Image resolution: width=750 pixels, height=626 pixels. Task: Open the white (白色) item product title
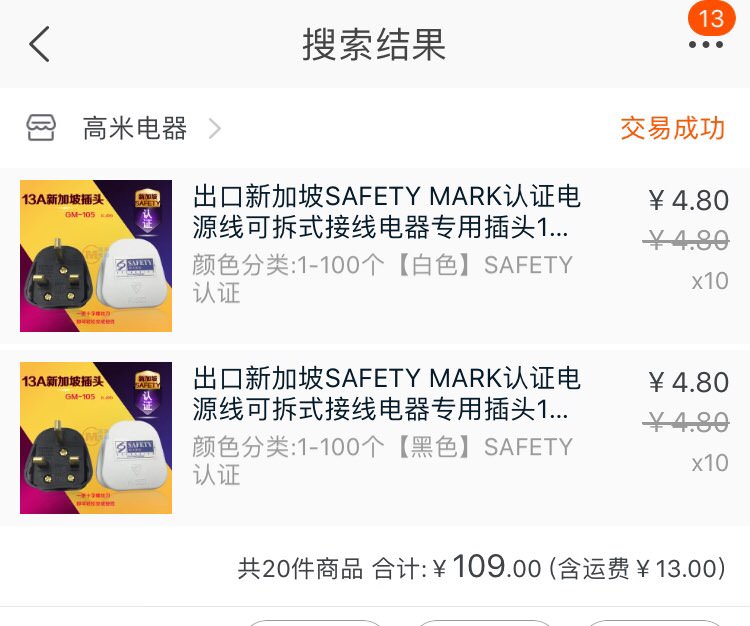[386, 211]
